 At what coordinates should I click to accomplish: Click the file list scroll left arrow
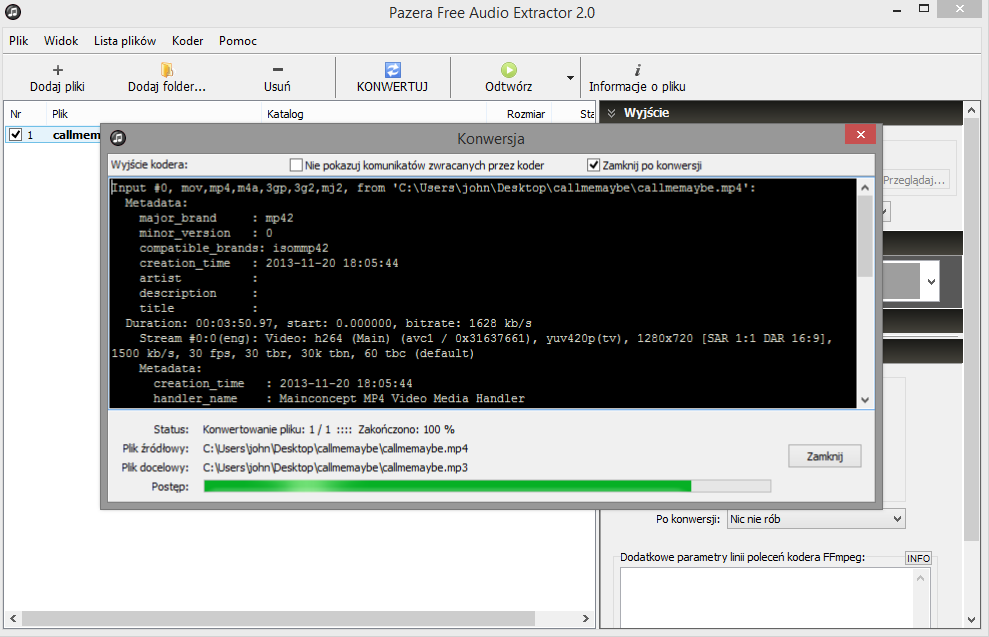[13, 618]
